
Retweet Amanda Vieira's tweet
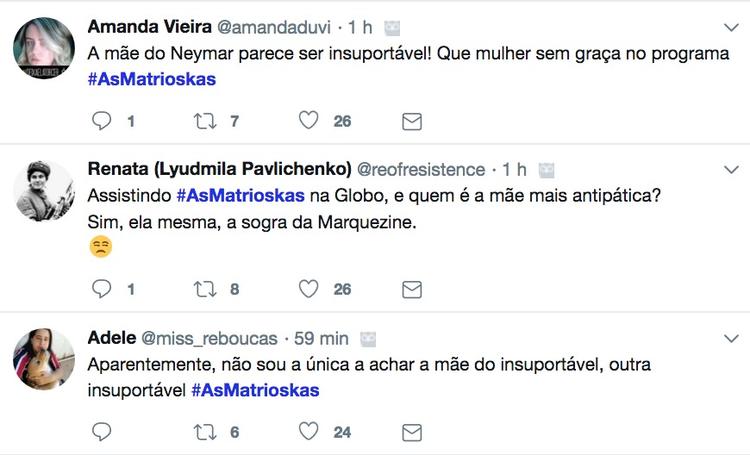(x=204, y=121)
